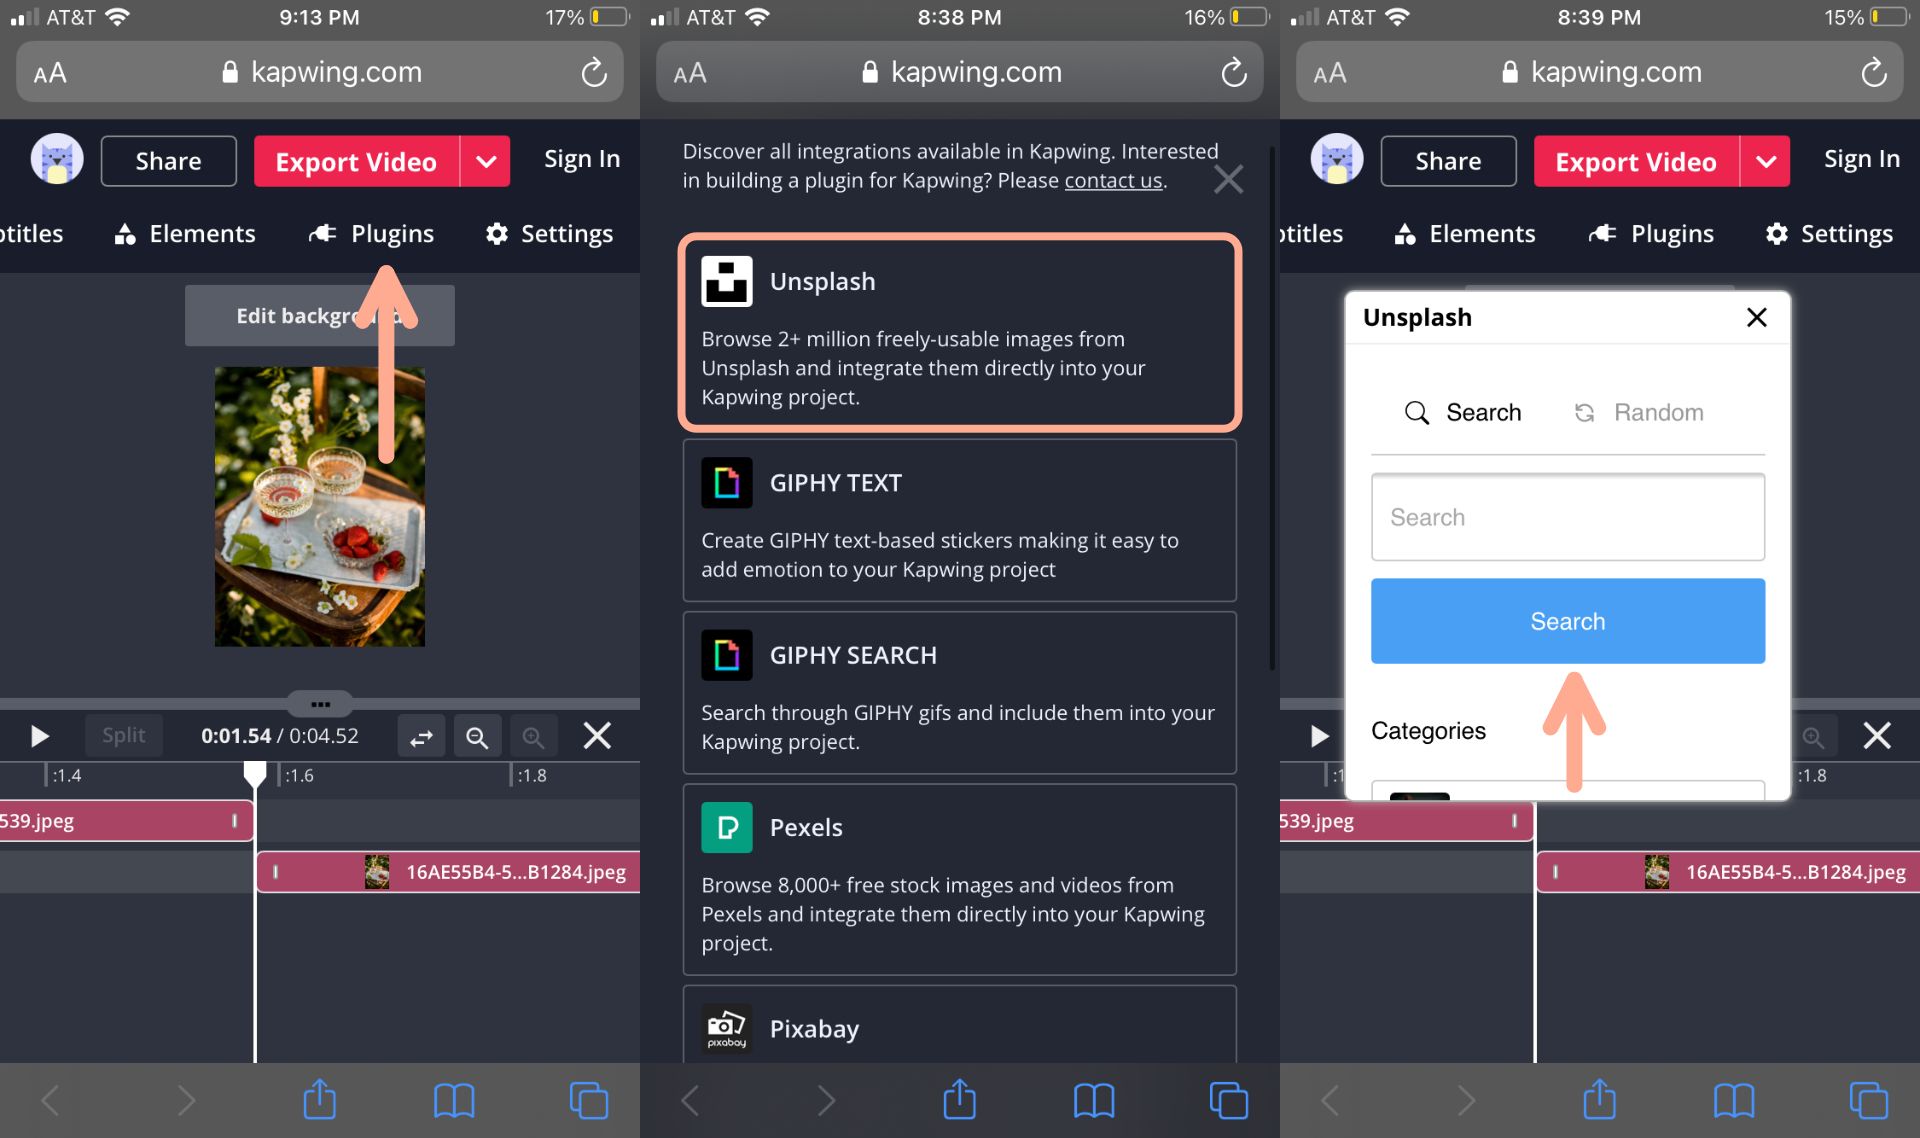Tap Safari share icon, middle screen
The image size is (1920, 1138).
(959, 1100)
